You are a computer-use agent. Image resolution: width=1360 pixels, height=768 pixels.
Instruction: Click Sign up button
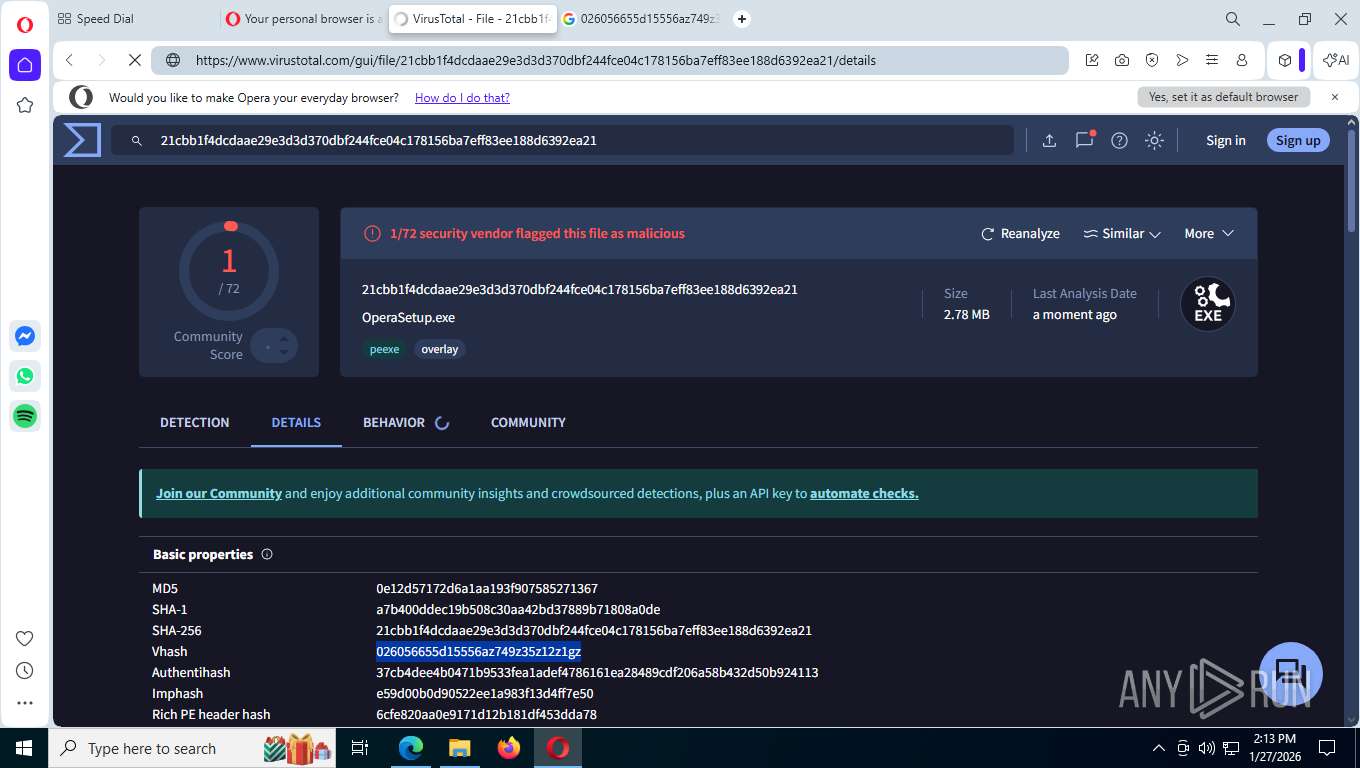pos(1298,140)
